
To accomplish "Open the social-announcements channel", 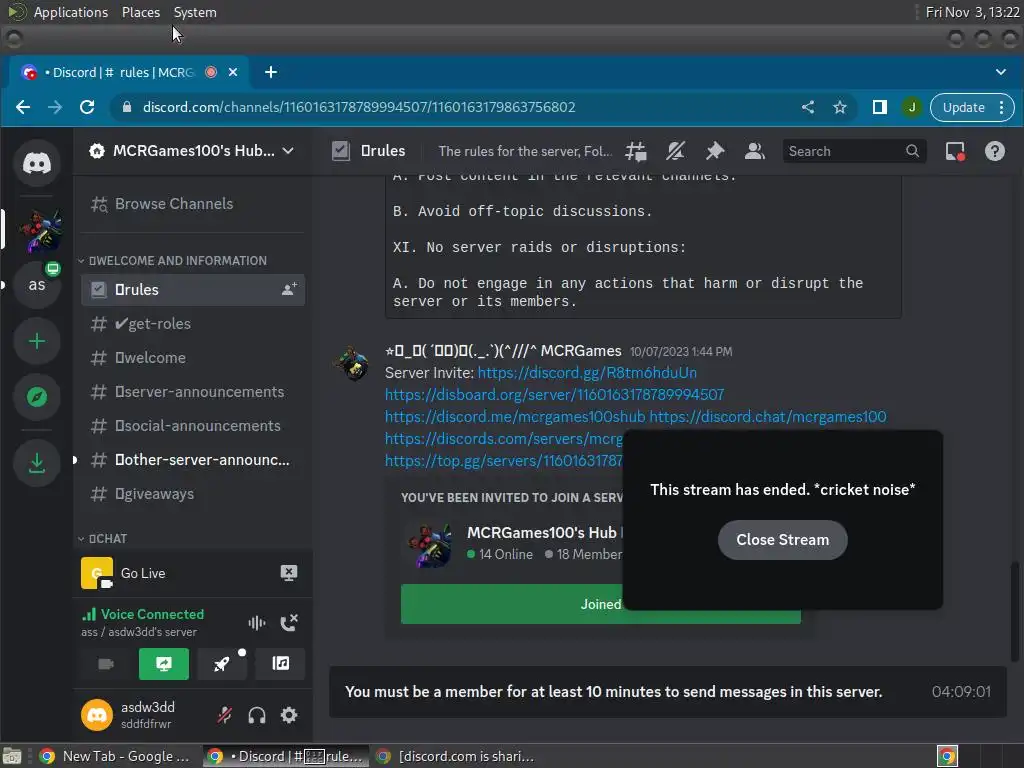I will point(193,426).
